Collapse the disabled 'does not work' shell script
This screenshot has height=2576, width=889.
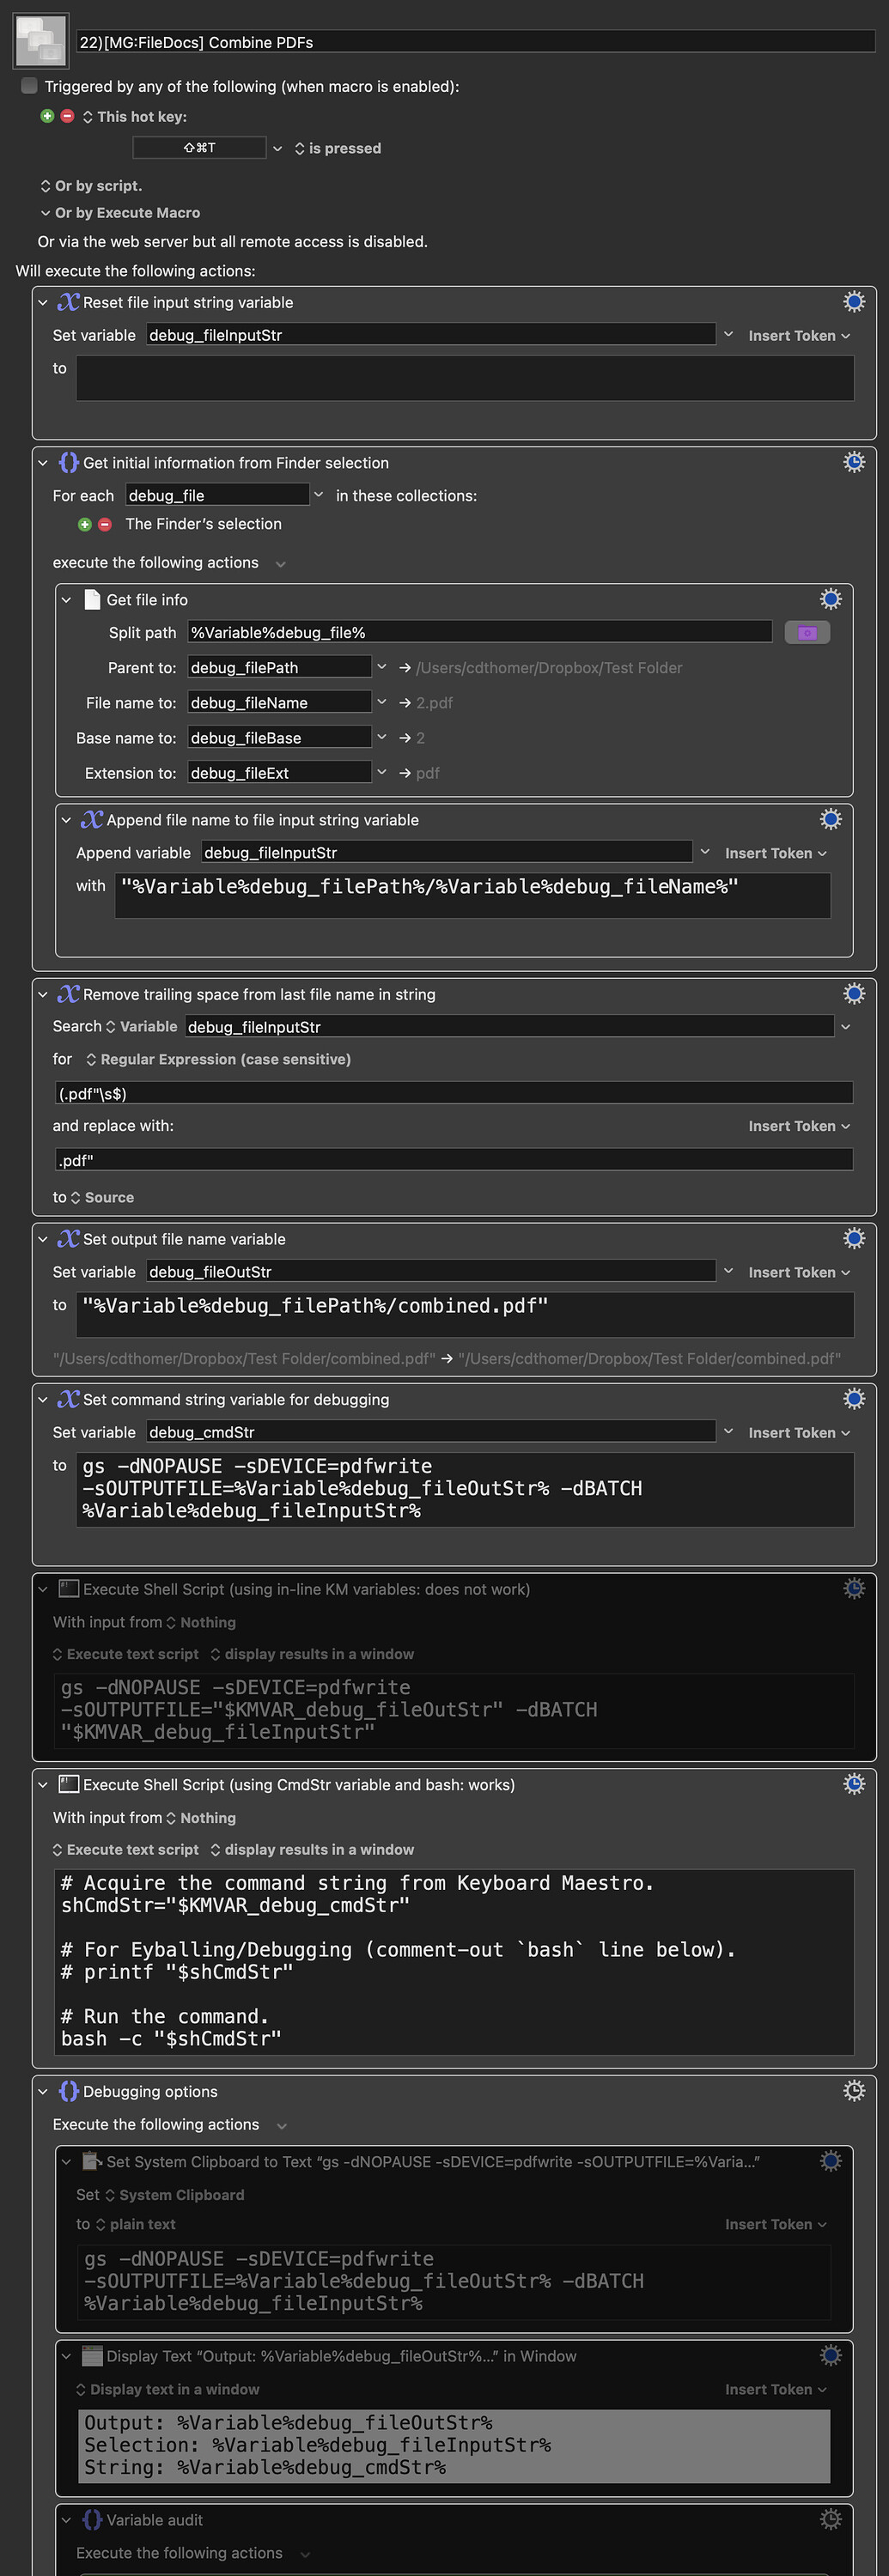pos(43,1590)
